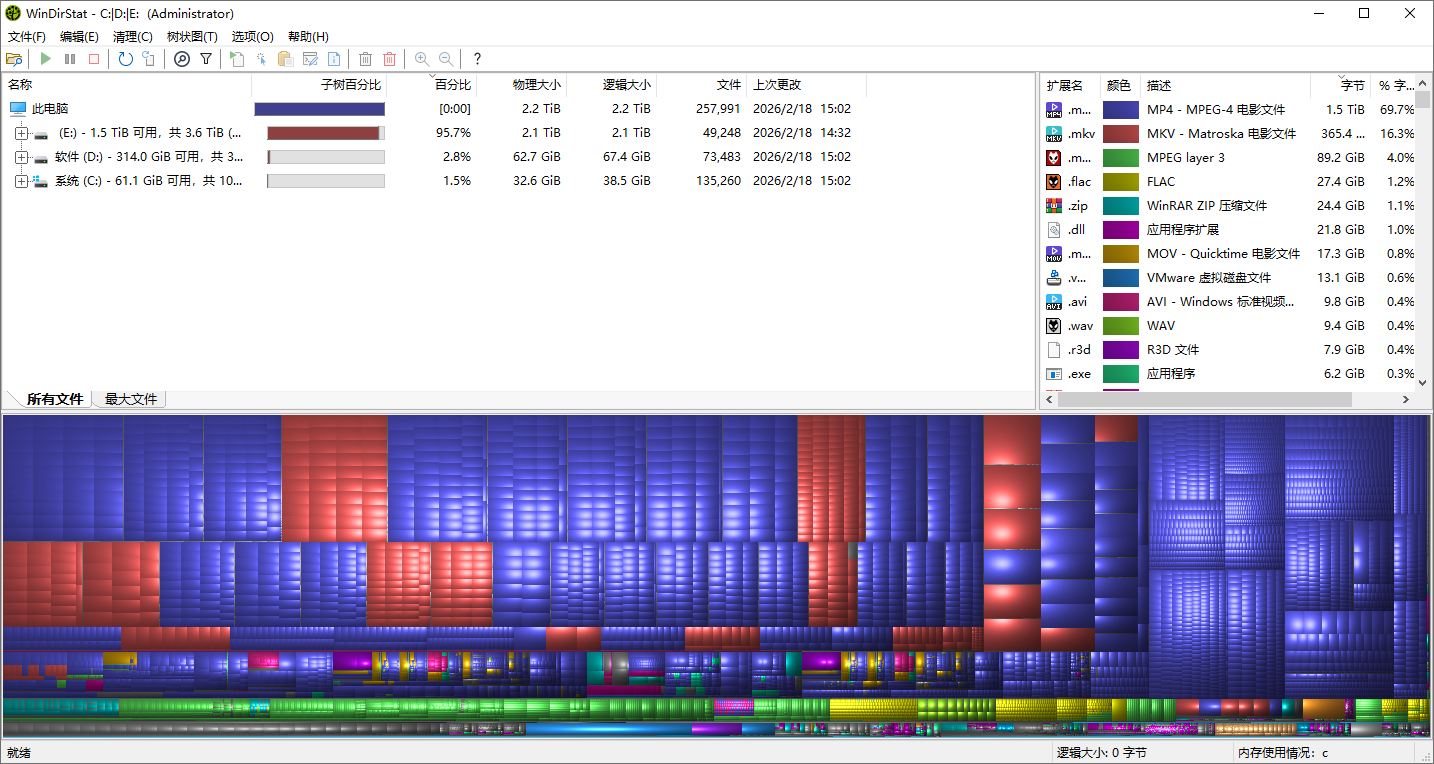Viewport: 1434px width, 764px height.
Task: Click the zoom in magnifier icon
Action: [422, 59]
